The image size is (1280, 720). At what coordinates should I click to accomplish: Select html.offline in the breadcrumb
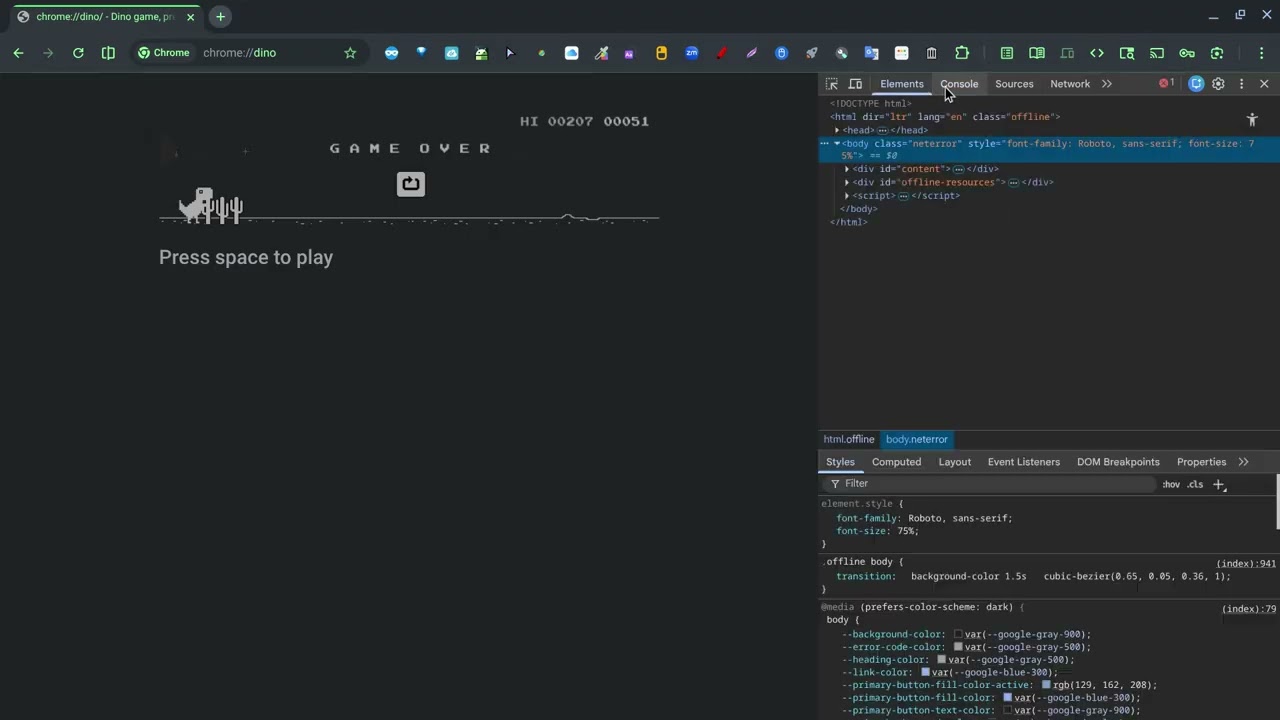[x=849, y=439]
